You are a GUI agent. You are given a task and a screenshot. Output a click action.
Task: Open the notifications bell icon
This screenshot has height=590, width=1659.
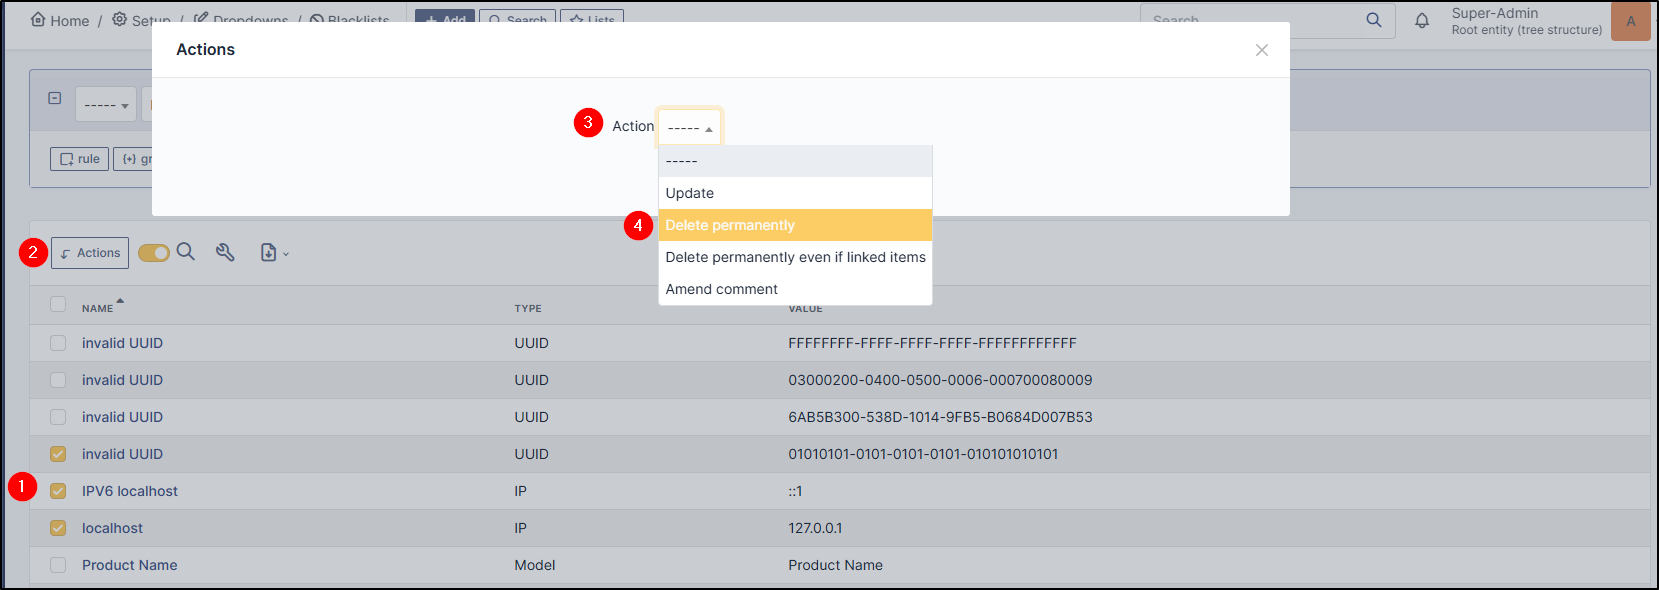click(x=1422, y=20)
